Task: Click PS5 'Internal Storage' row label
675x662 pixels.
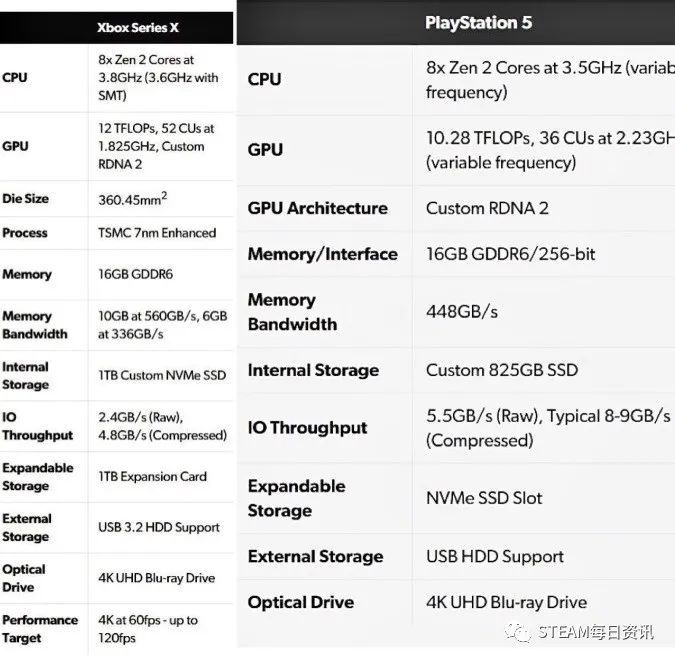Action: click(x=313, y=370)
